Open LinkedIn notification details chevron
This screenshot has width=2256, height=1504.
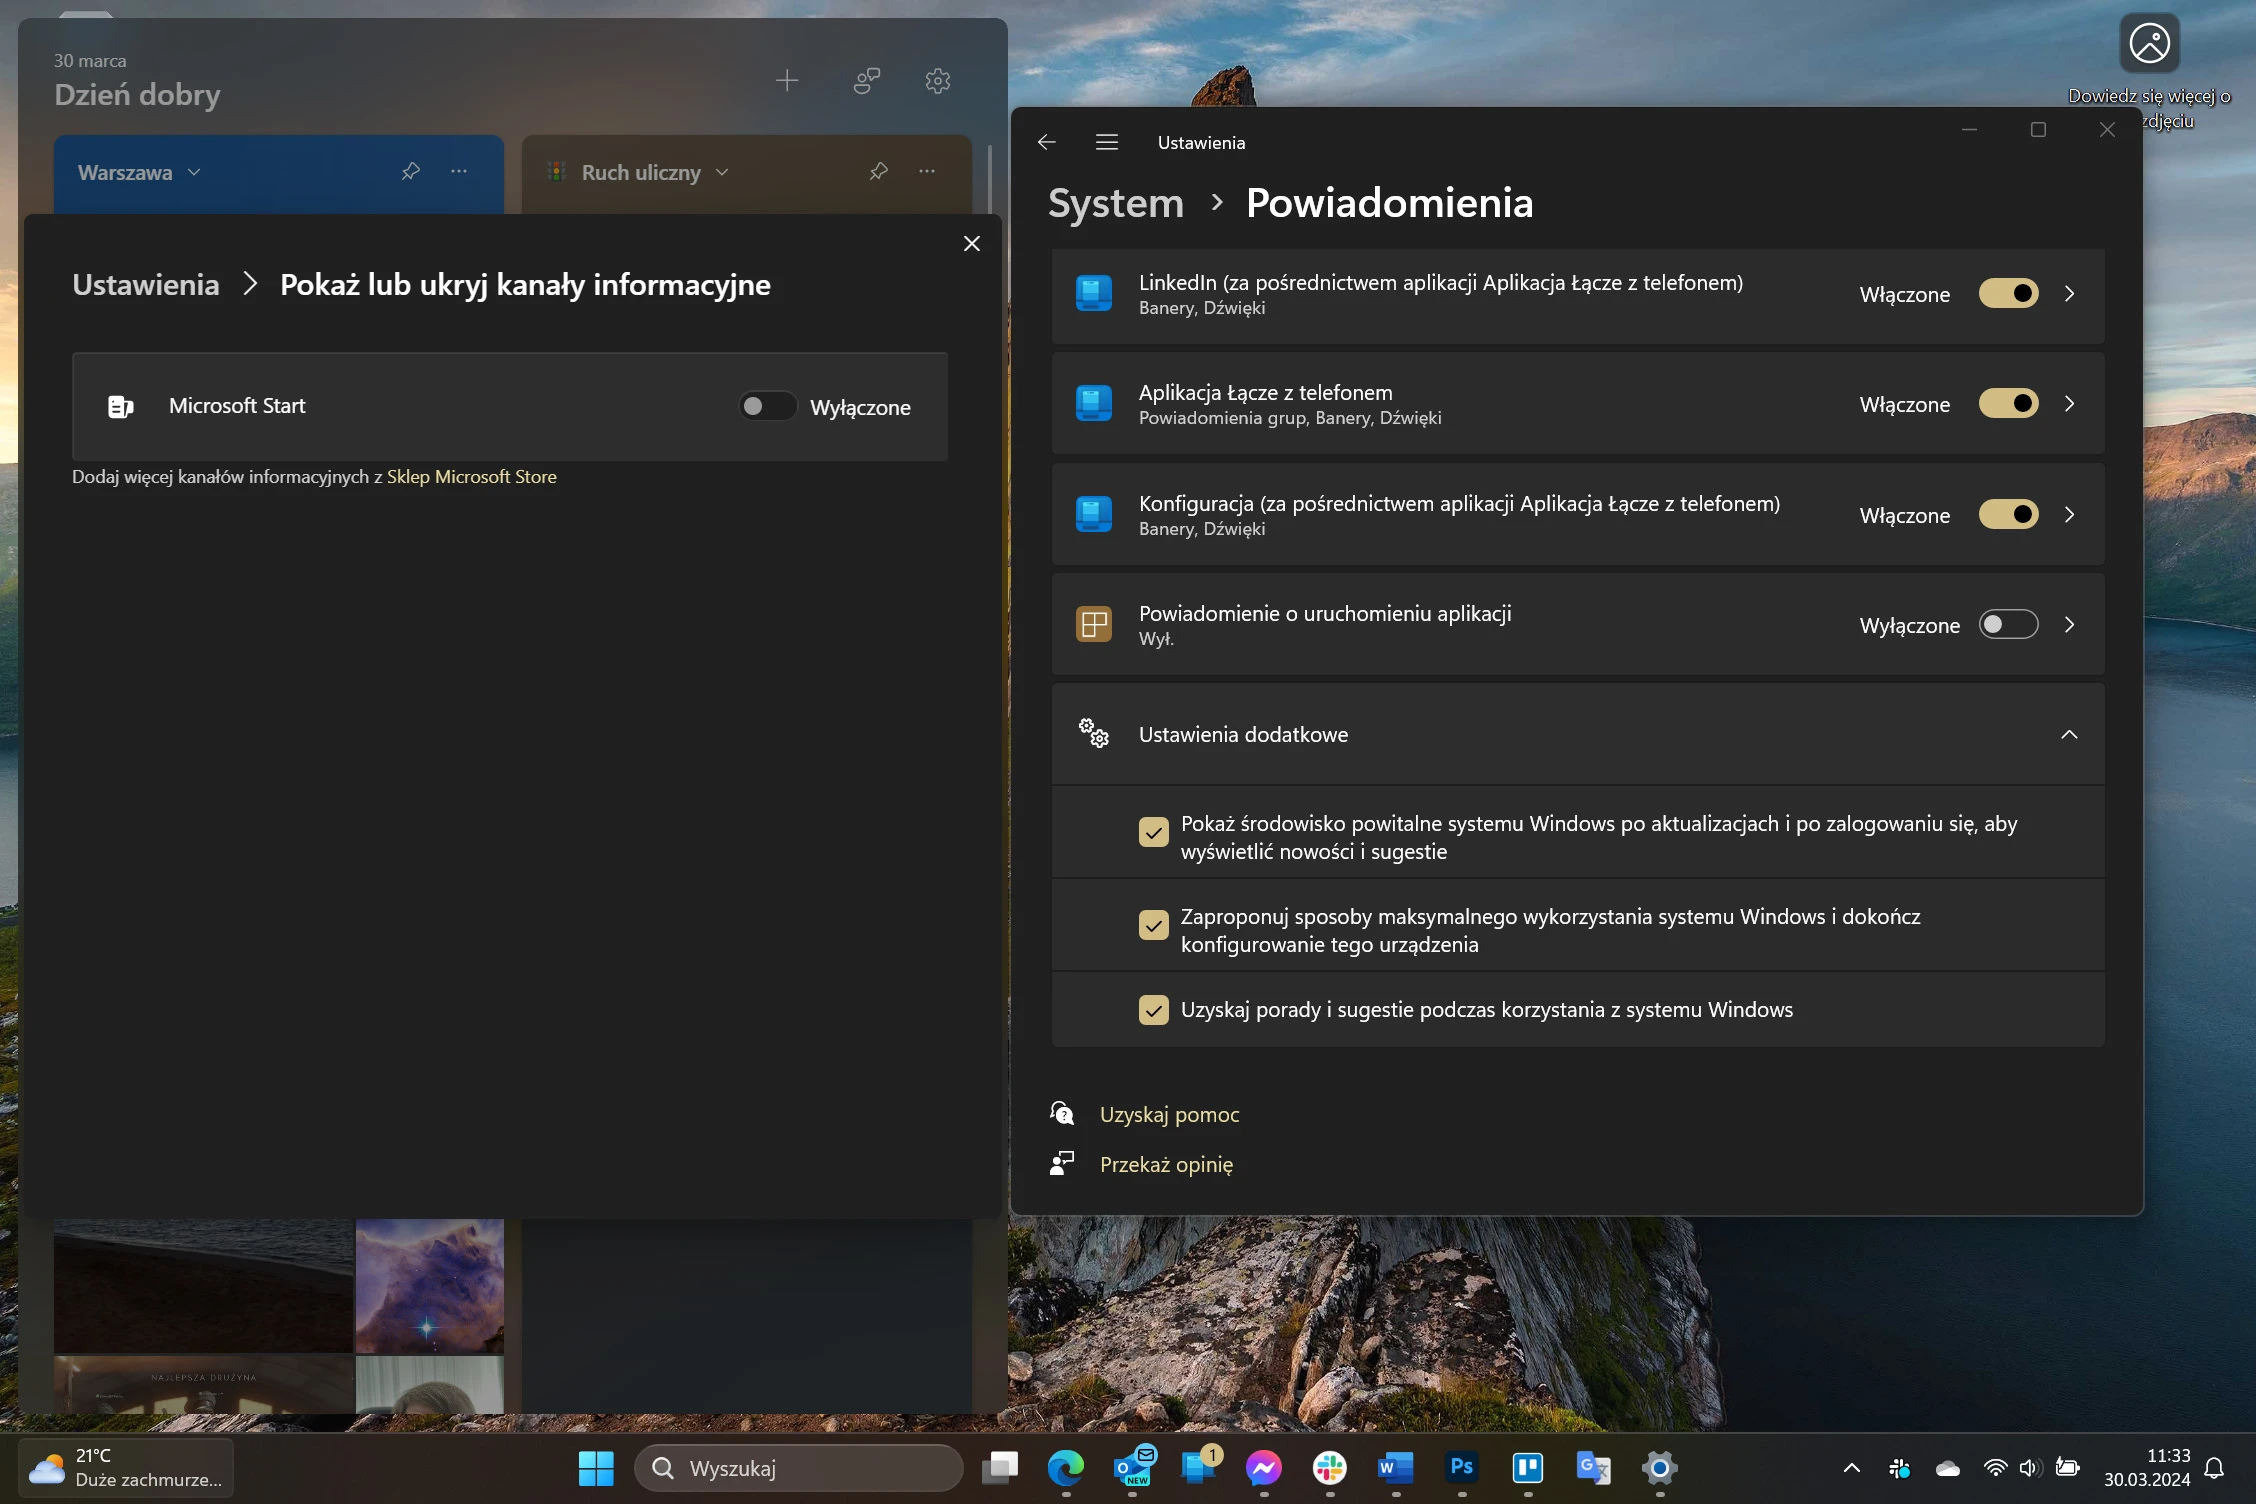click(x=2069, y=294)
